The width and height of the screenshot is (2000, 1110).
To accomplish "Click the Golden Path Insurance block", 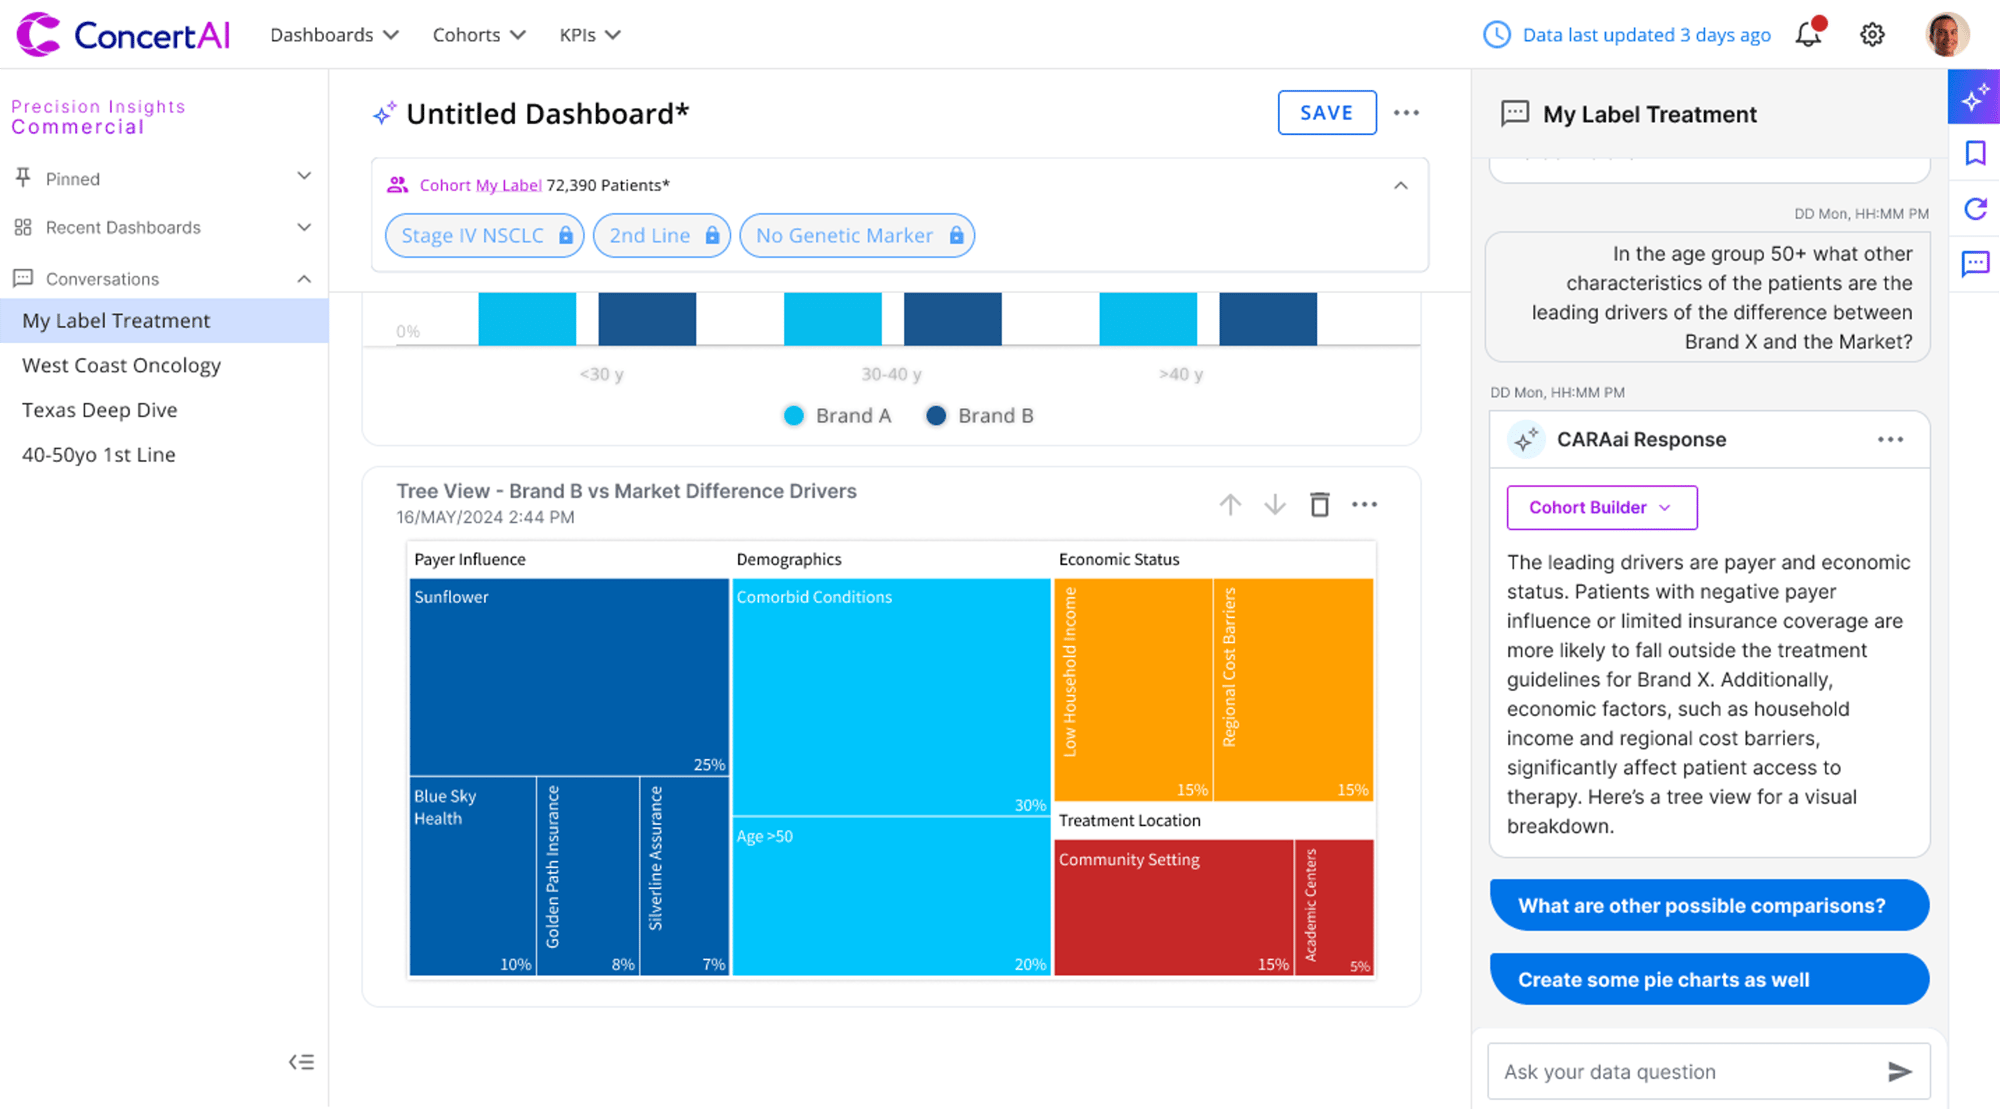I will 588,877.
